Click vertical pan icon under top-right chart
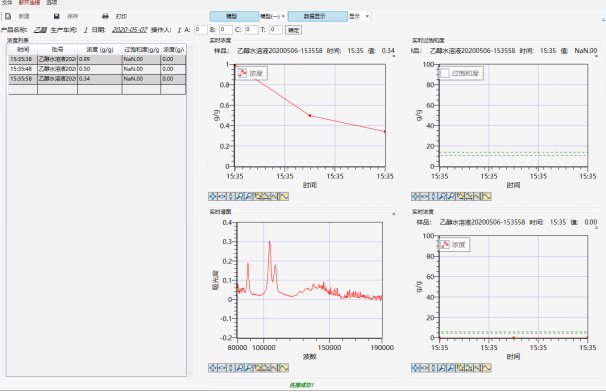This screenshot has height=392, width=606. tap(434, 196)
